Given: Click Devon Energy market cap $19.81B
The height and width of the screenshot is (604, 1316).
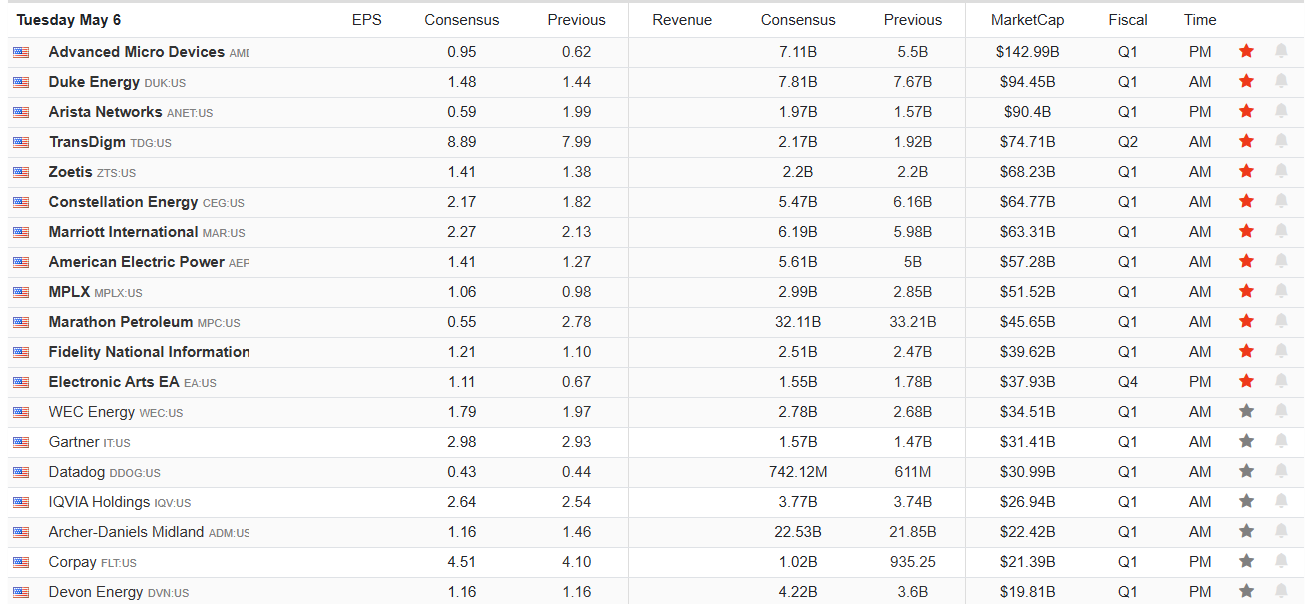Looking at the screenshot, I should (x=1027, y=592).
